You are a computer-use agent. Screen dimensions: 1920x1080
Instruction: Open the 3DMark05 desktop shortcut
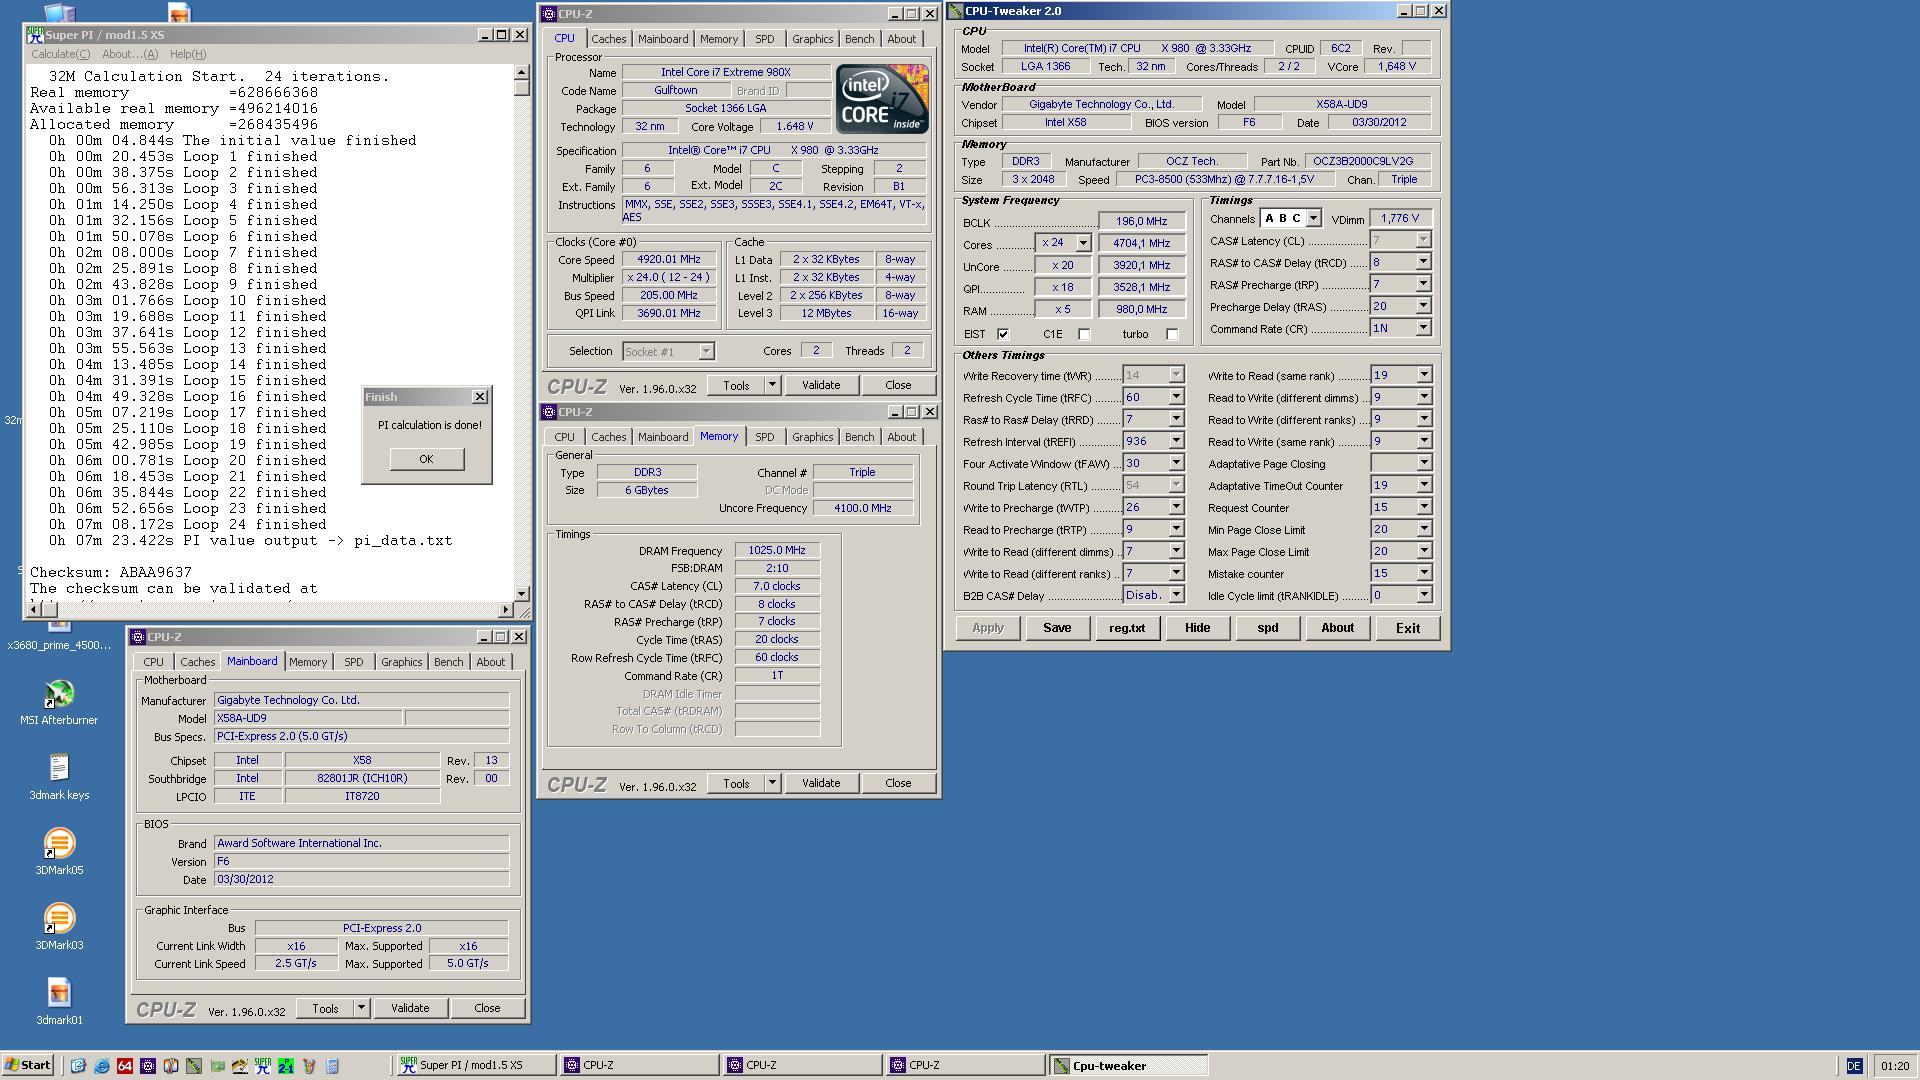(x=59, y=852)
